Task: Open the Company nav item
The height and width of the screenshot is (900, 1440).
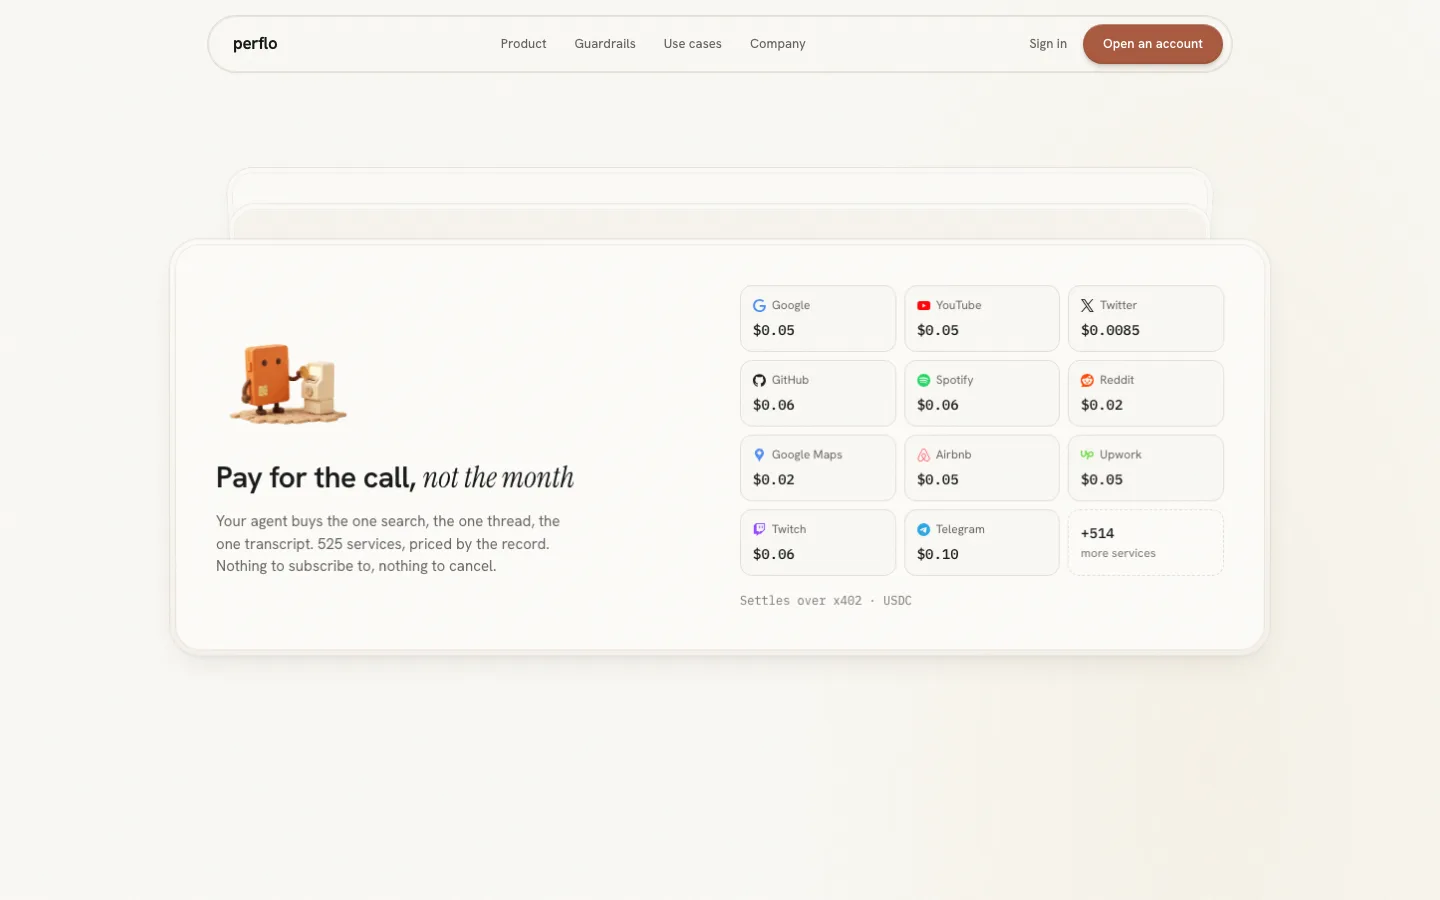Action: 777,44
